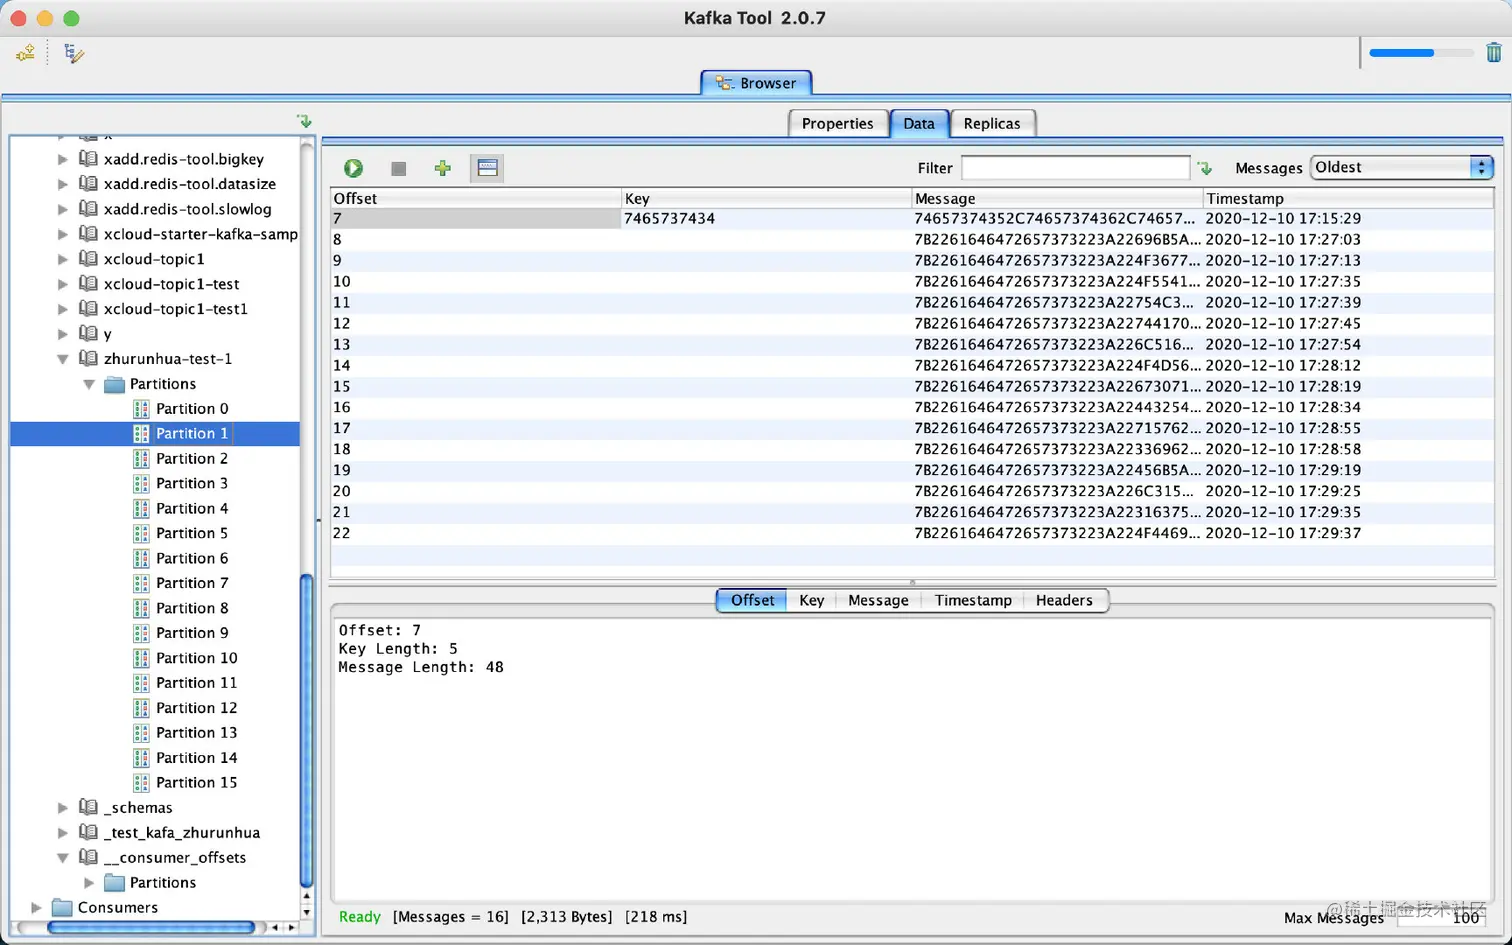The width and height of the screenshot is (1512, 945).
Task: Click the timestamp 2020-12-10 17:29:37
Action: pos(1283,533)
